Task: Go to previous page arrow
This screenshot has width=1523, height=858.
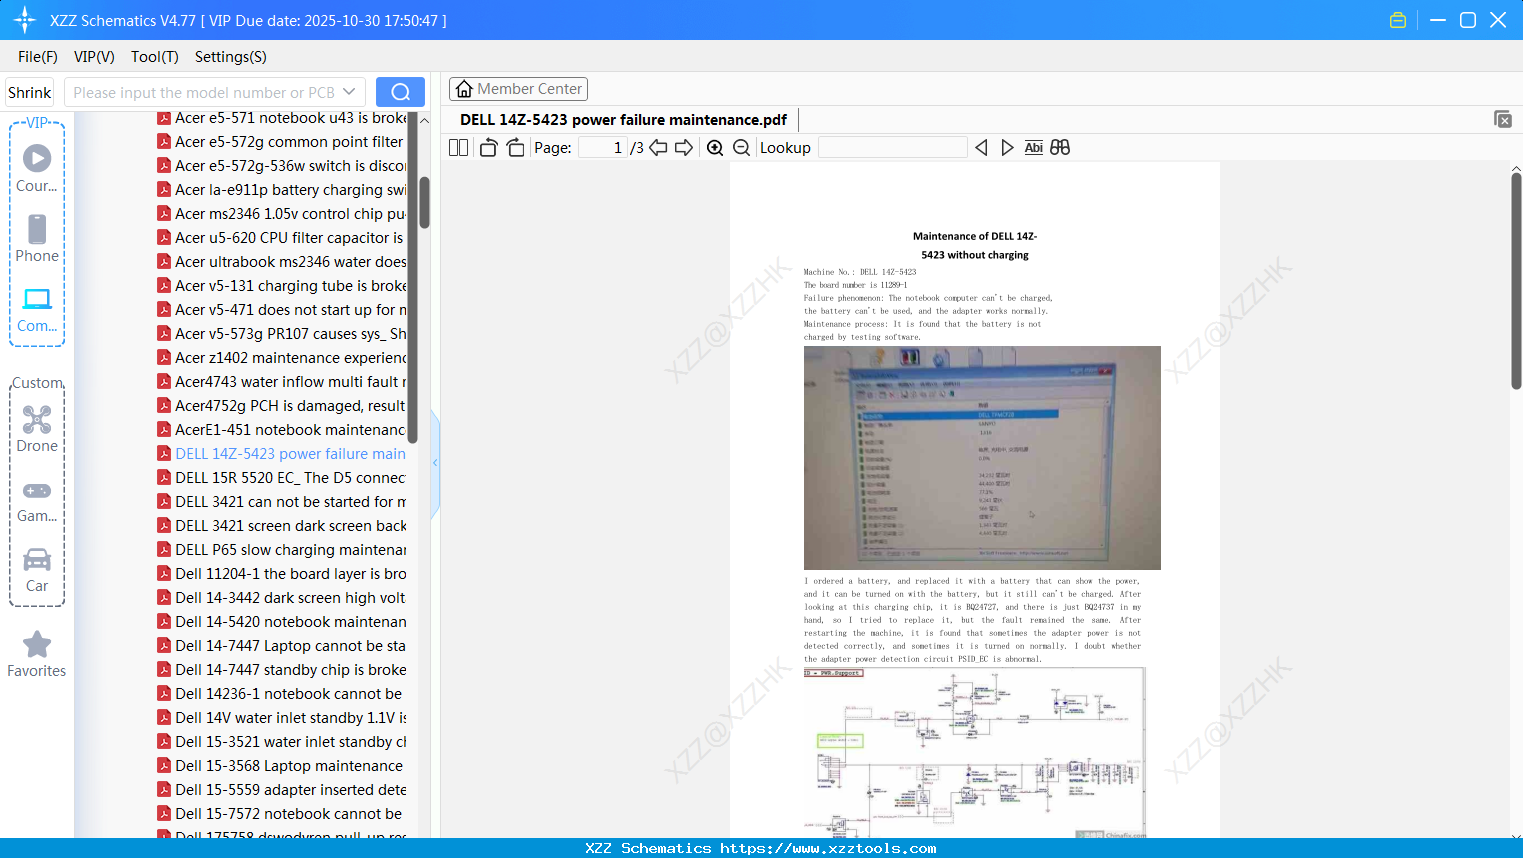Action: coord(658,148)
